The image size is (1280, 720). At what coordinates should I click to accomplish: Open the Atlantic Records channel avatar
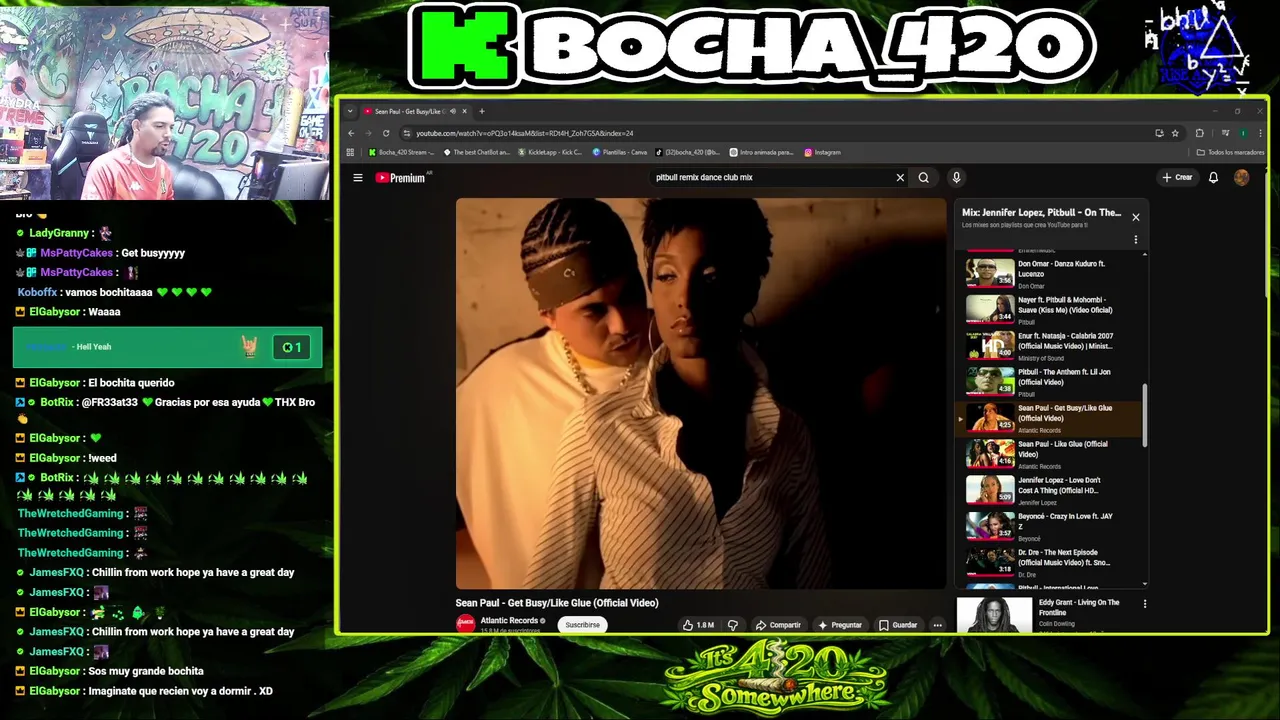coord(465,624)
